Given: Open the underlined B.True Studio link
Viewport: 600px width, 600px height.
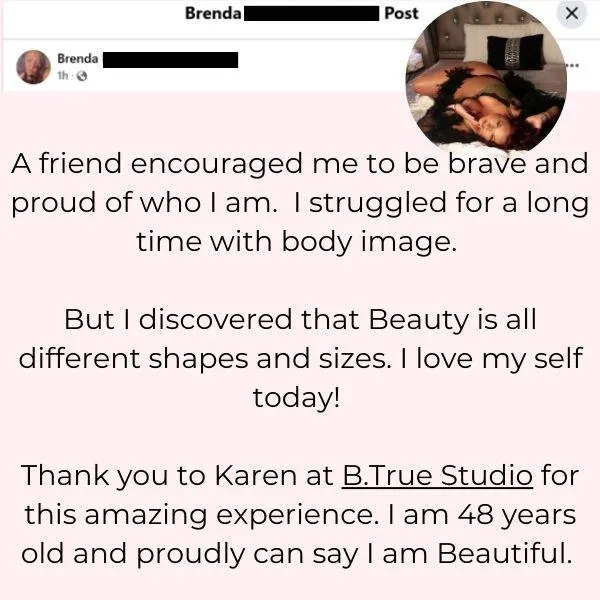Looking at the screenshot, I should tap(437, 475).
